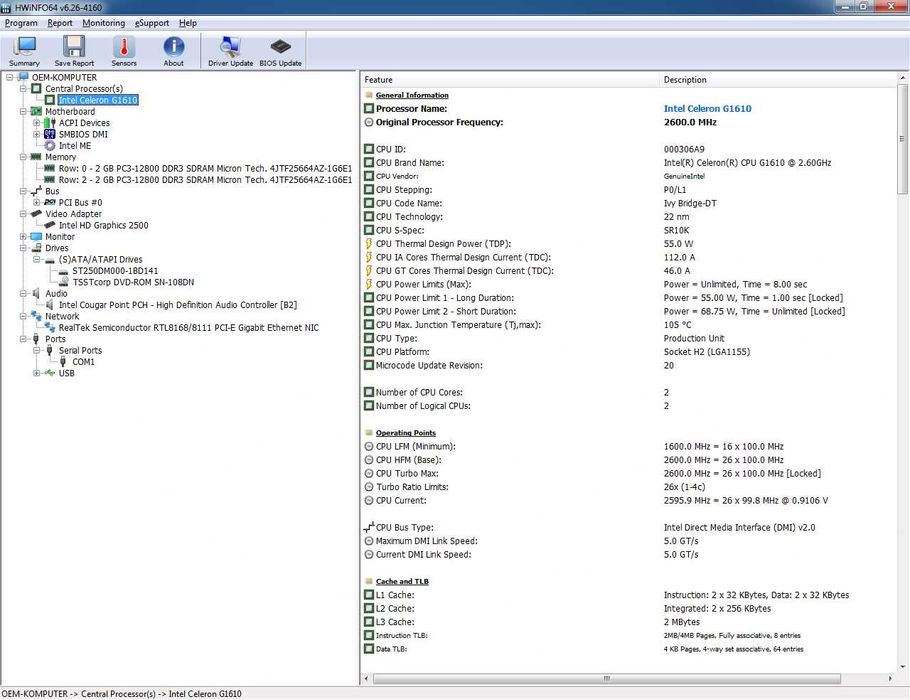Screen dimensions: 910x700
Task: Click the General Information section heading
Action: click(412, 95)
